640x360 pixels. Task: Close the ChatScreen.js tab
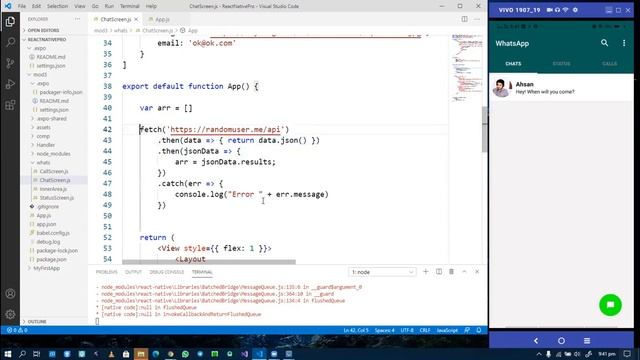coord(136,19)
